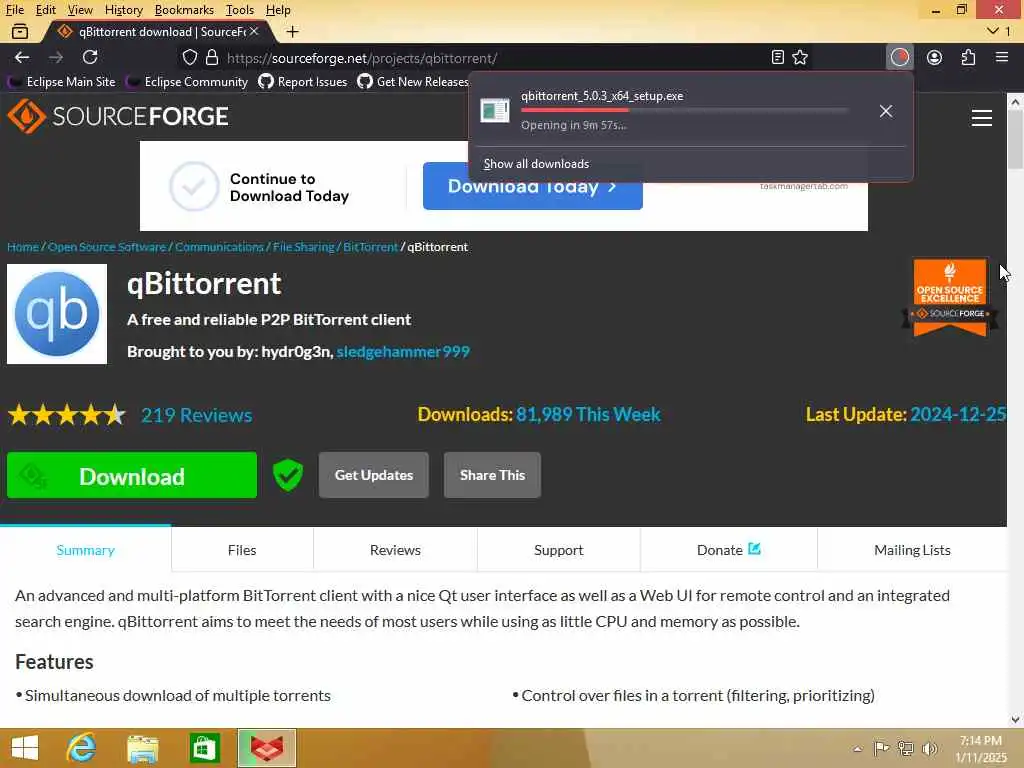Open the Communications breadcrumb link
Image resolution: width=1024 pixels, height=768 pixels.
[219, 247]
